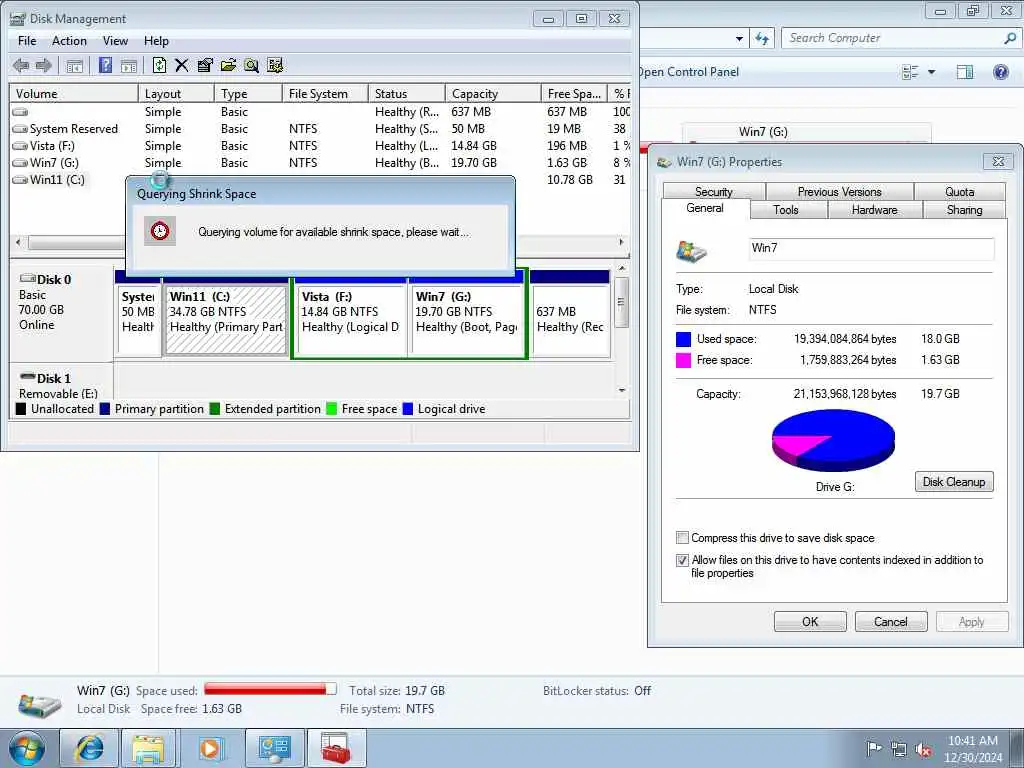This screenshot has width=1024, height=768.
Task: Click Cancel in Win7 Properties
Action: (x=891, y=622)
